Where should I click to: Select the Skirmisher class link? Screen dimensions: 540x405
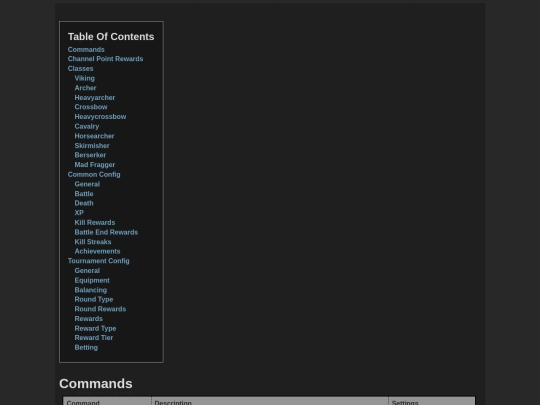92,146
